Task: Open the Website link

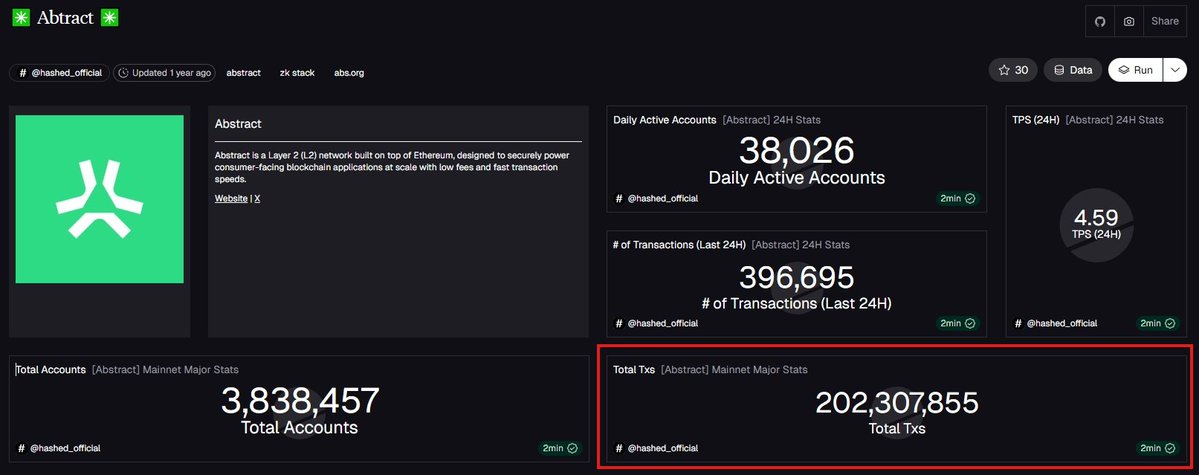Action: tap(231, 198)
